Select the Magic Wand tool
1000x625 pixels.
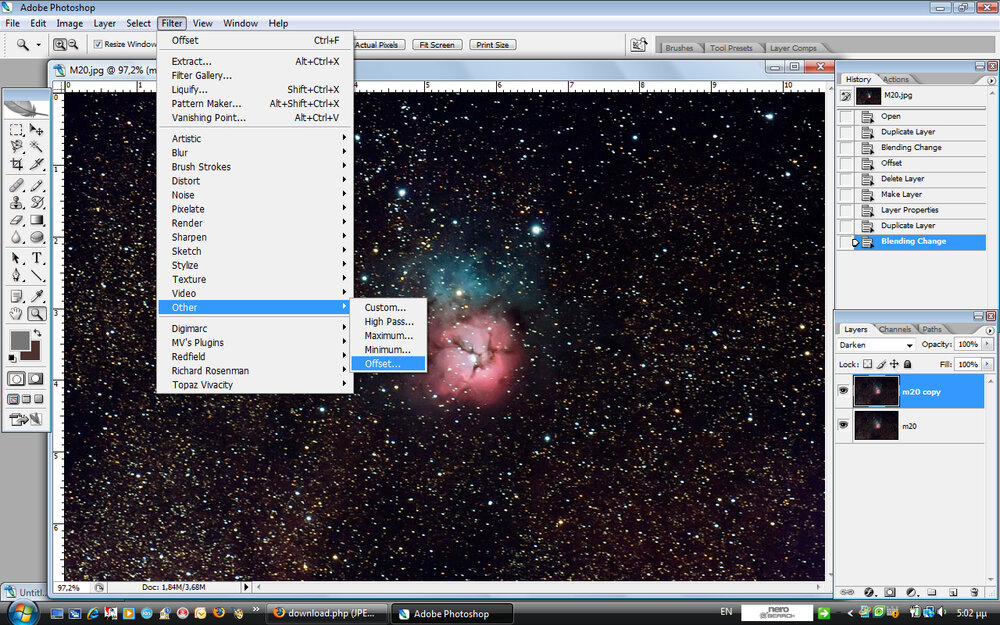click(x=37, y=146)
